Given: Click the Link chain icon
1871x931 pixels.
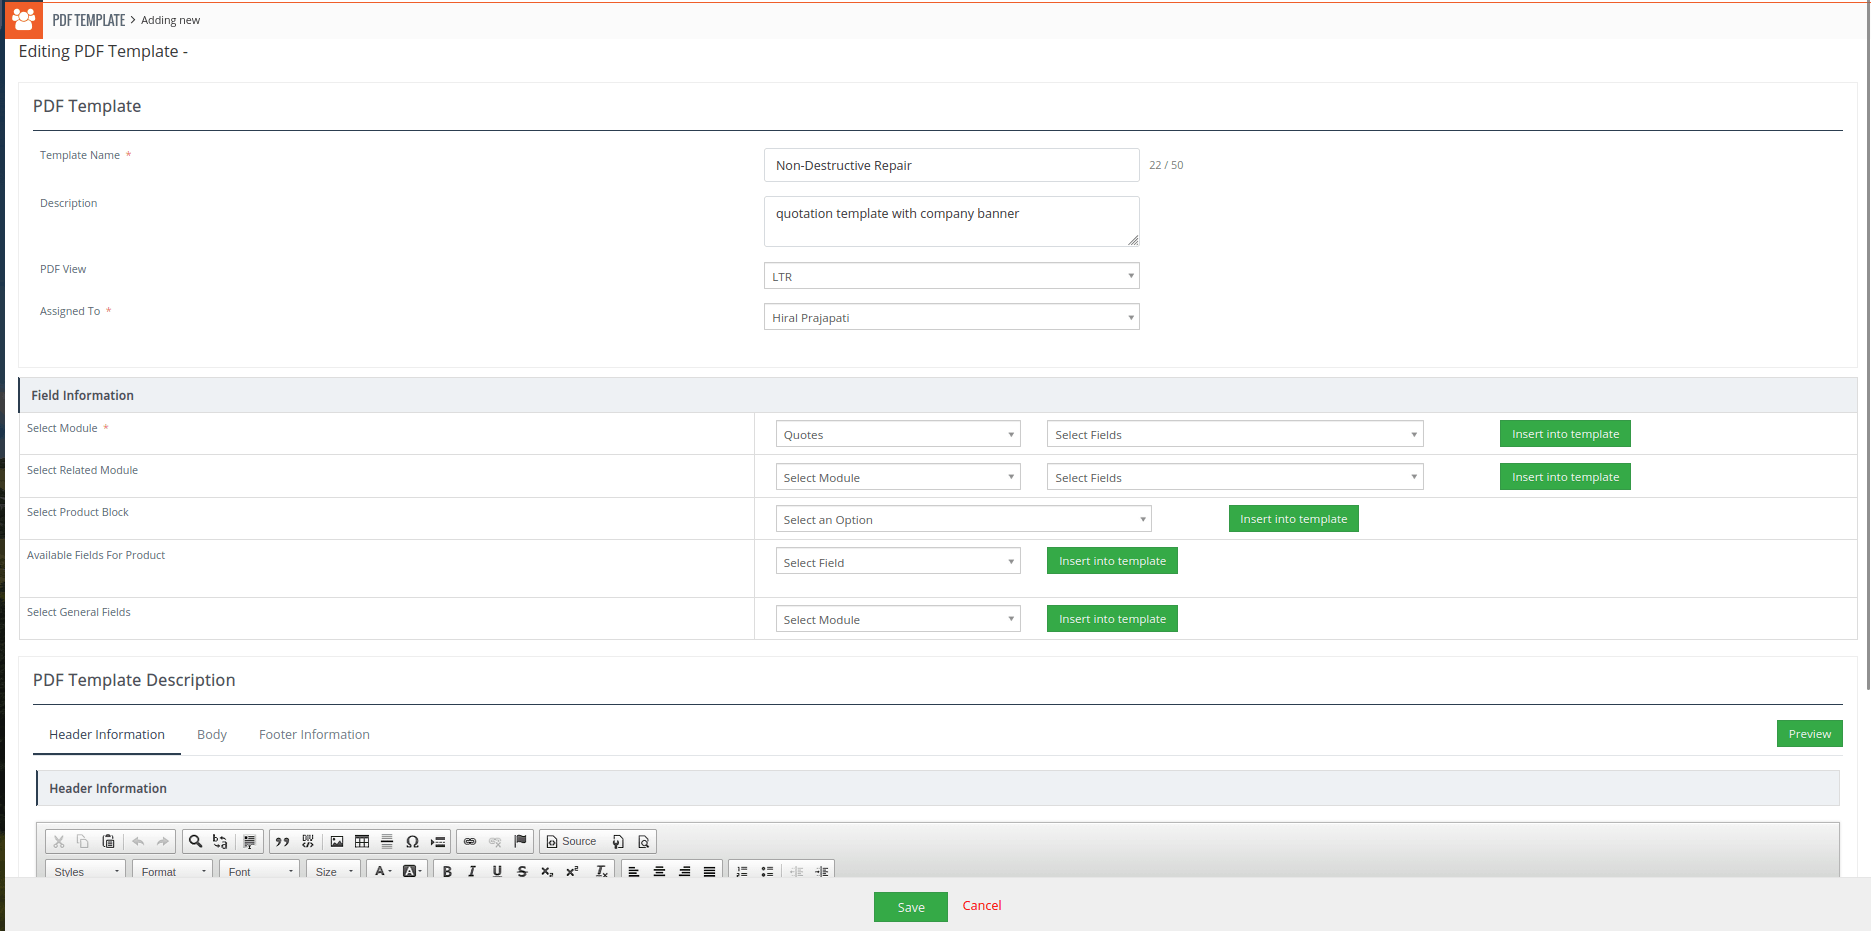Looking at the screenshot, I should point(470,842).
